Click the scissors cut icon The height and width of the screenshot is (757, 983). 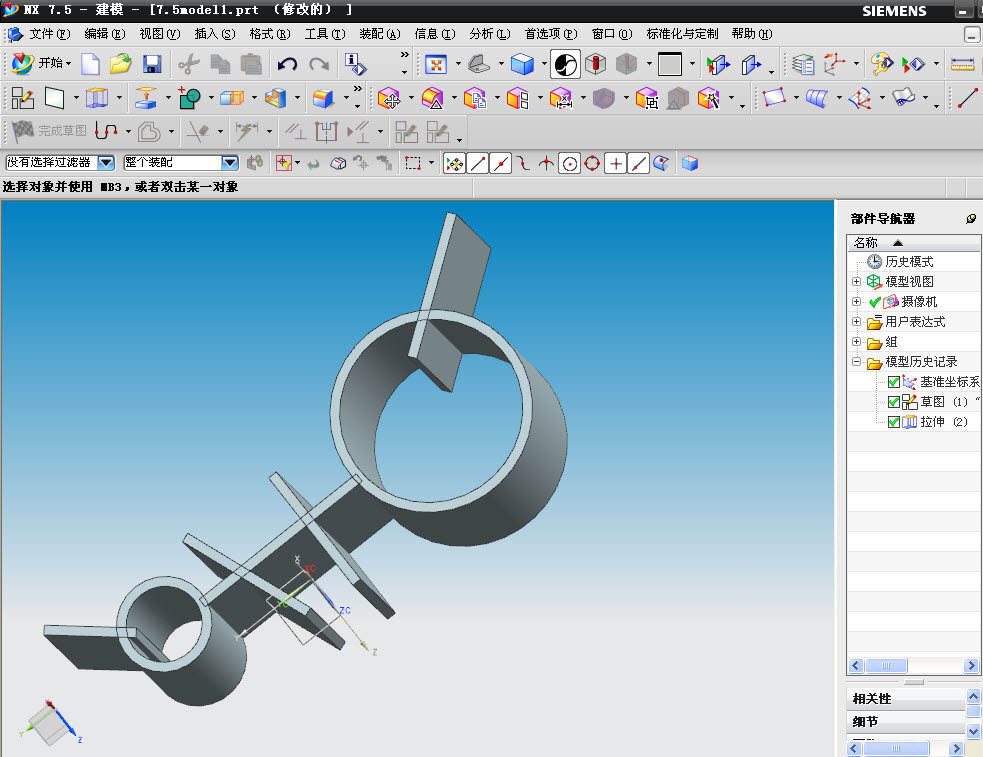(188, 64)
